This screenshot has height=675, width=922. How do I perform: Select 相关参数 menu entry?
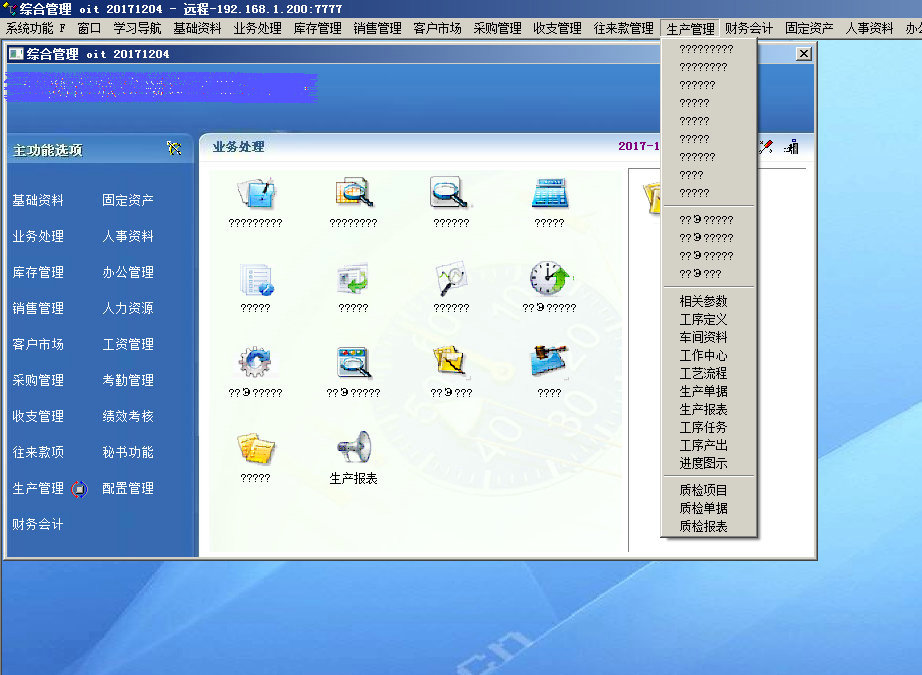703,301
